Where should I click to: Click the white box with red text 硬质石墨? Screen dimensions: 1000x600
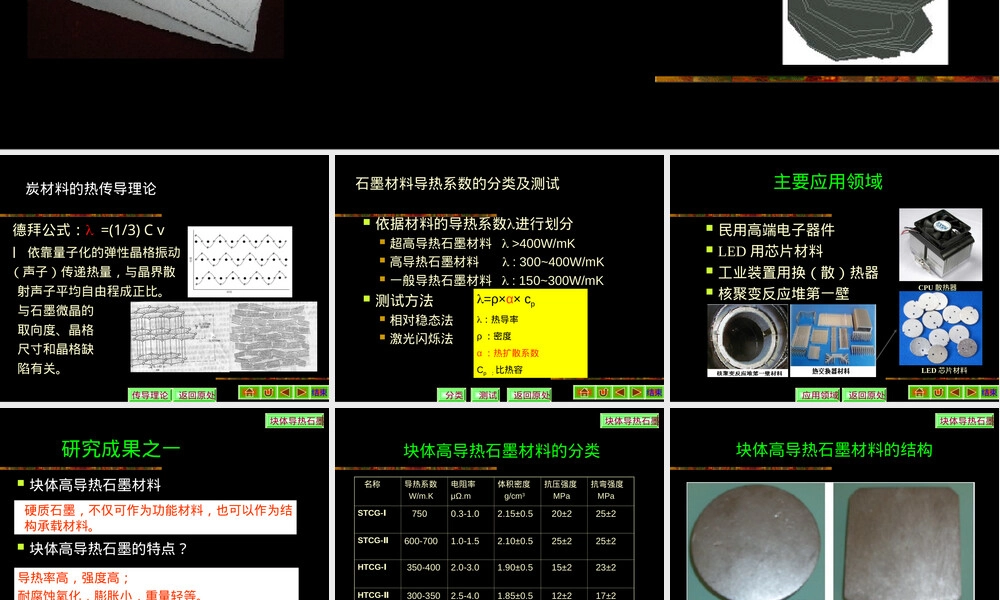point(156,517)
